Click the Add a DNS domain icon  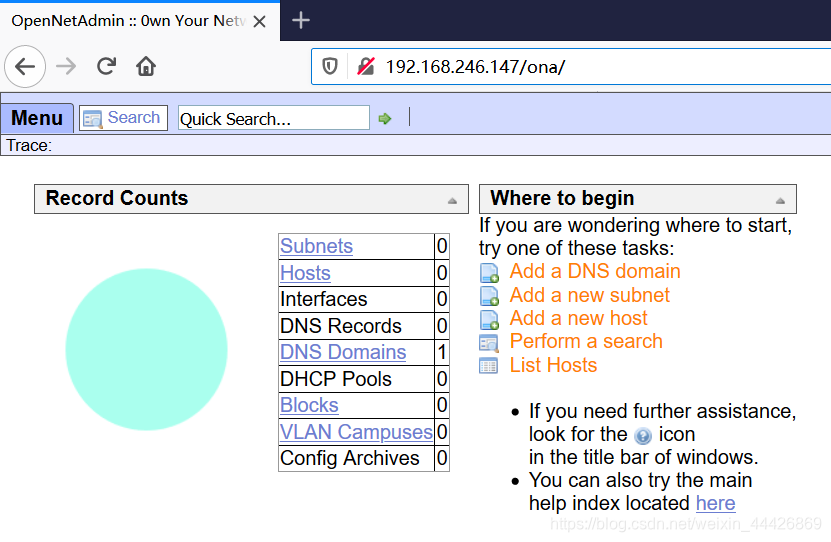pos(489,273)
